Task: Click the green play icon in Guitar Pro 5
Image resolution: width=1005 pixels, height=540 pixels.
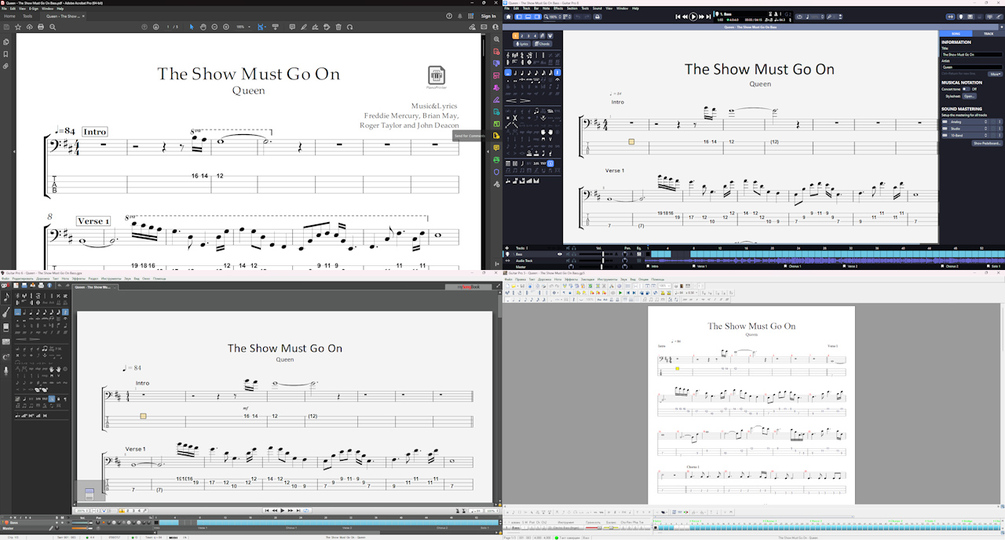Action: tap(620, 293)
